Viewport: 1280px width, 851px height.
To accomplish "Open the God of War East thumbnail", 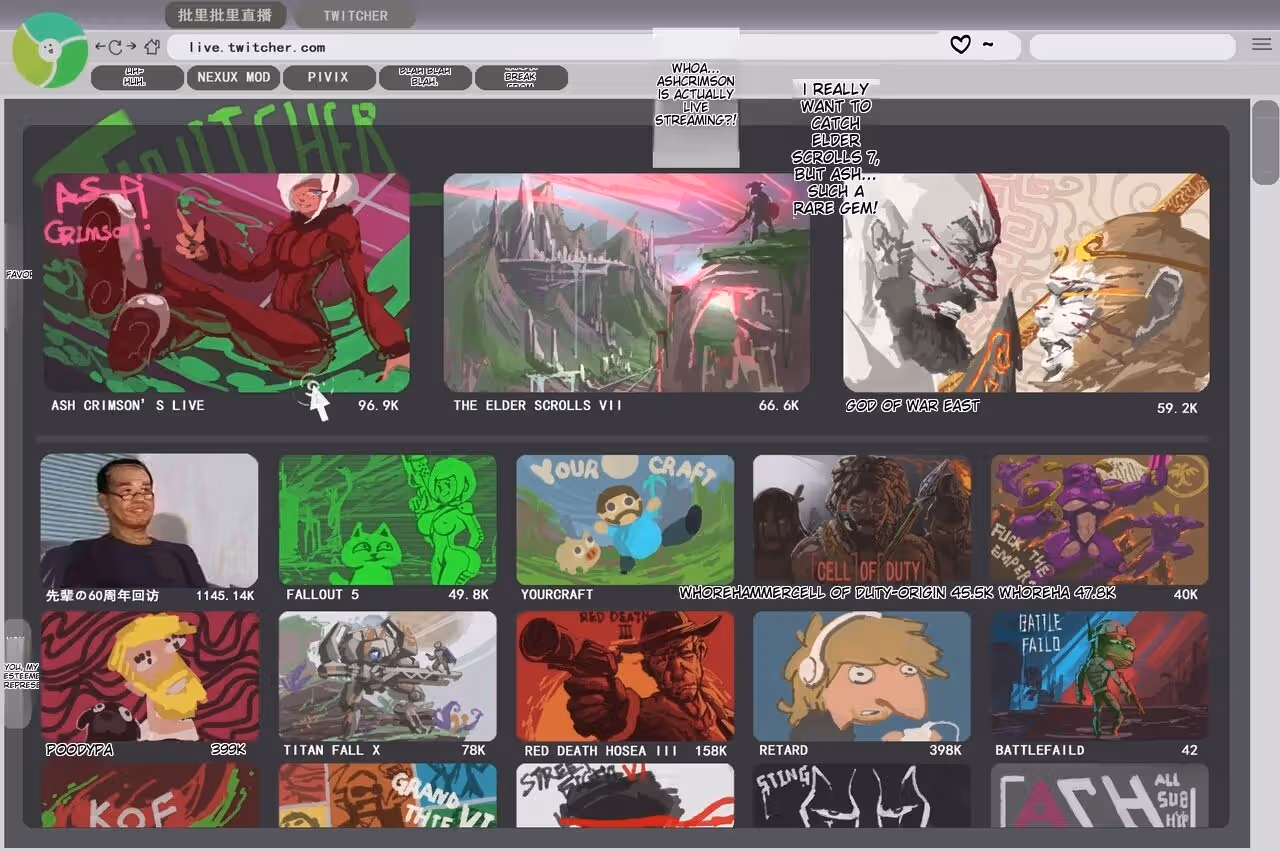I will click(x=1026, y=283).
